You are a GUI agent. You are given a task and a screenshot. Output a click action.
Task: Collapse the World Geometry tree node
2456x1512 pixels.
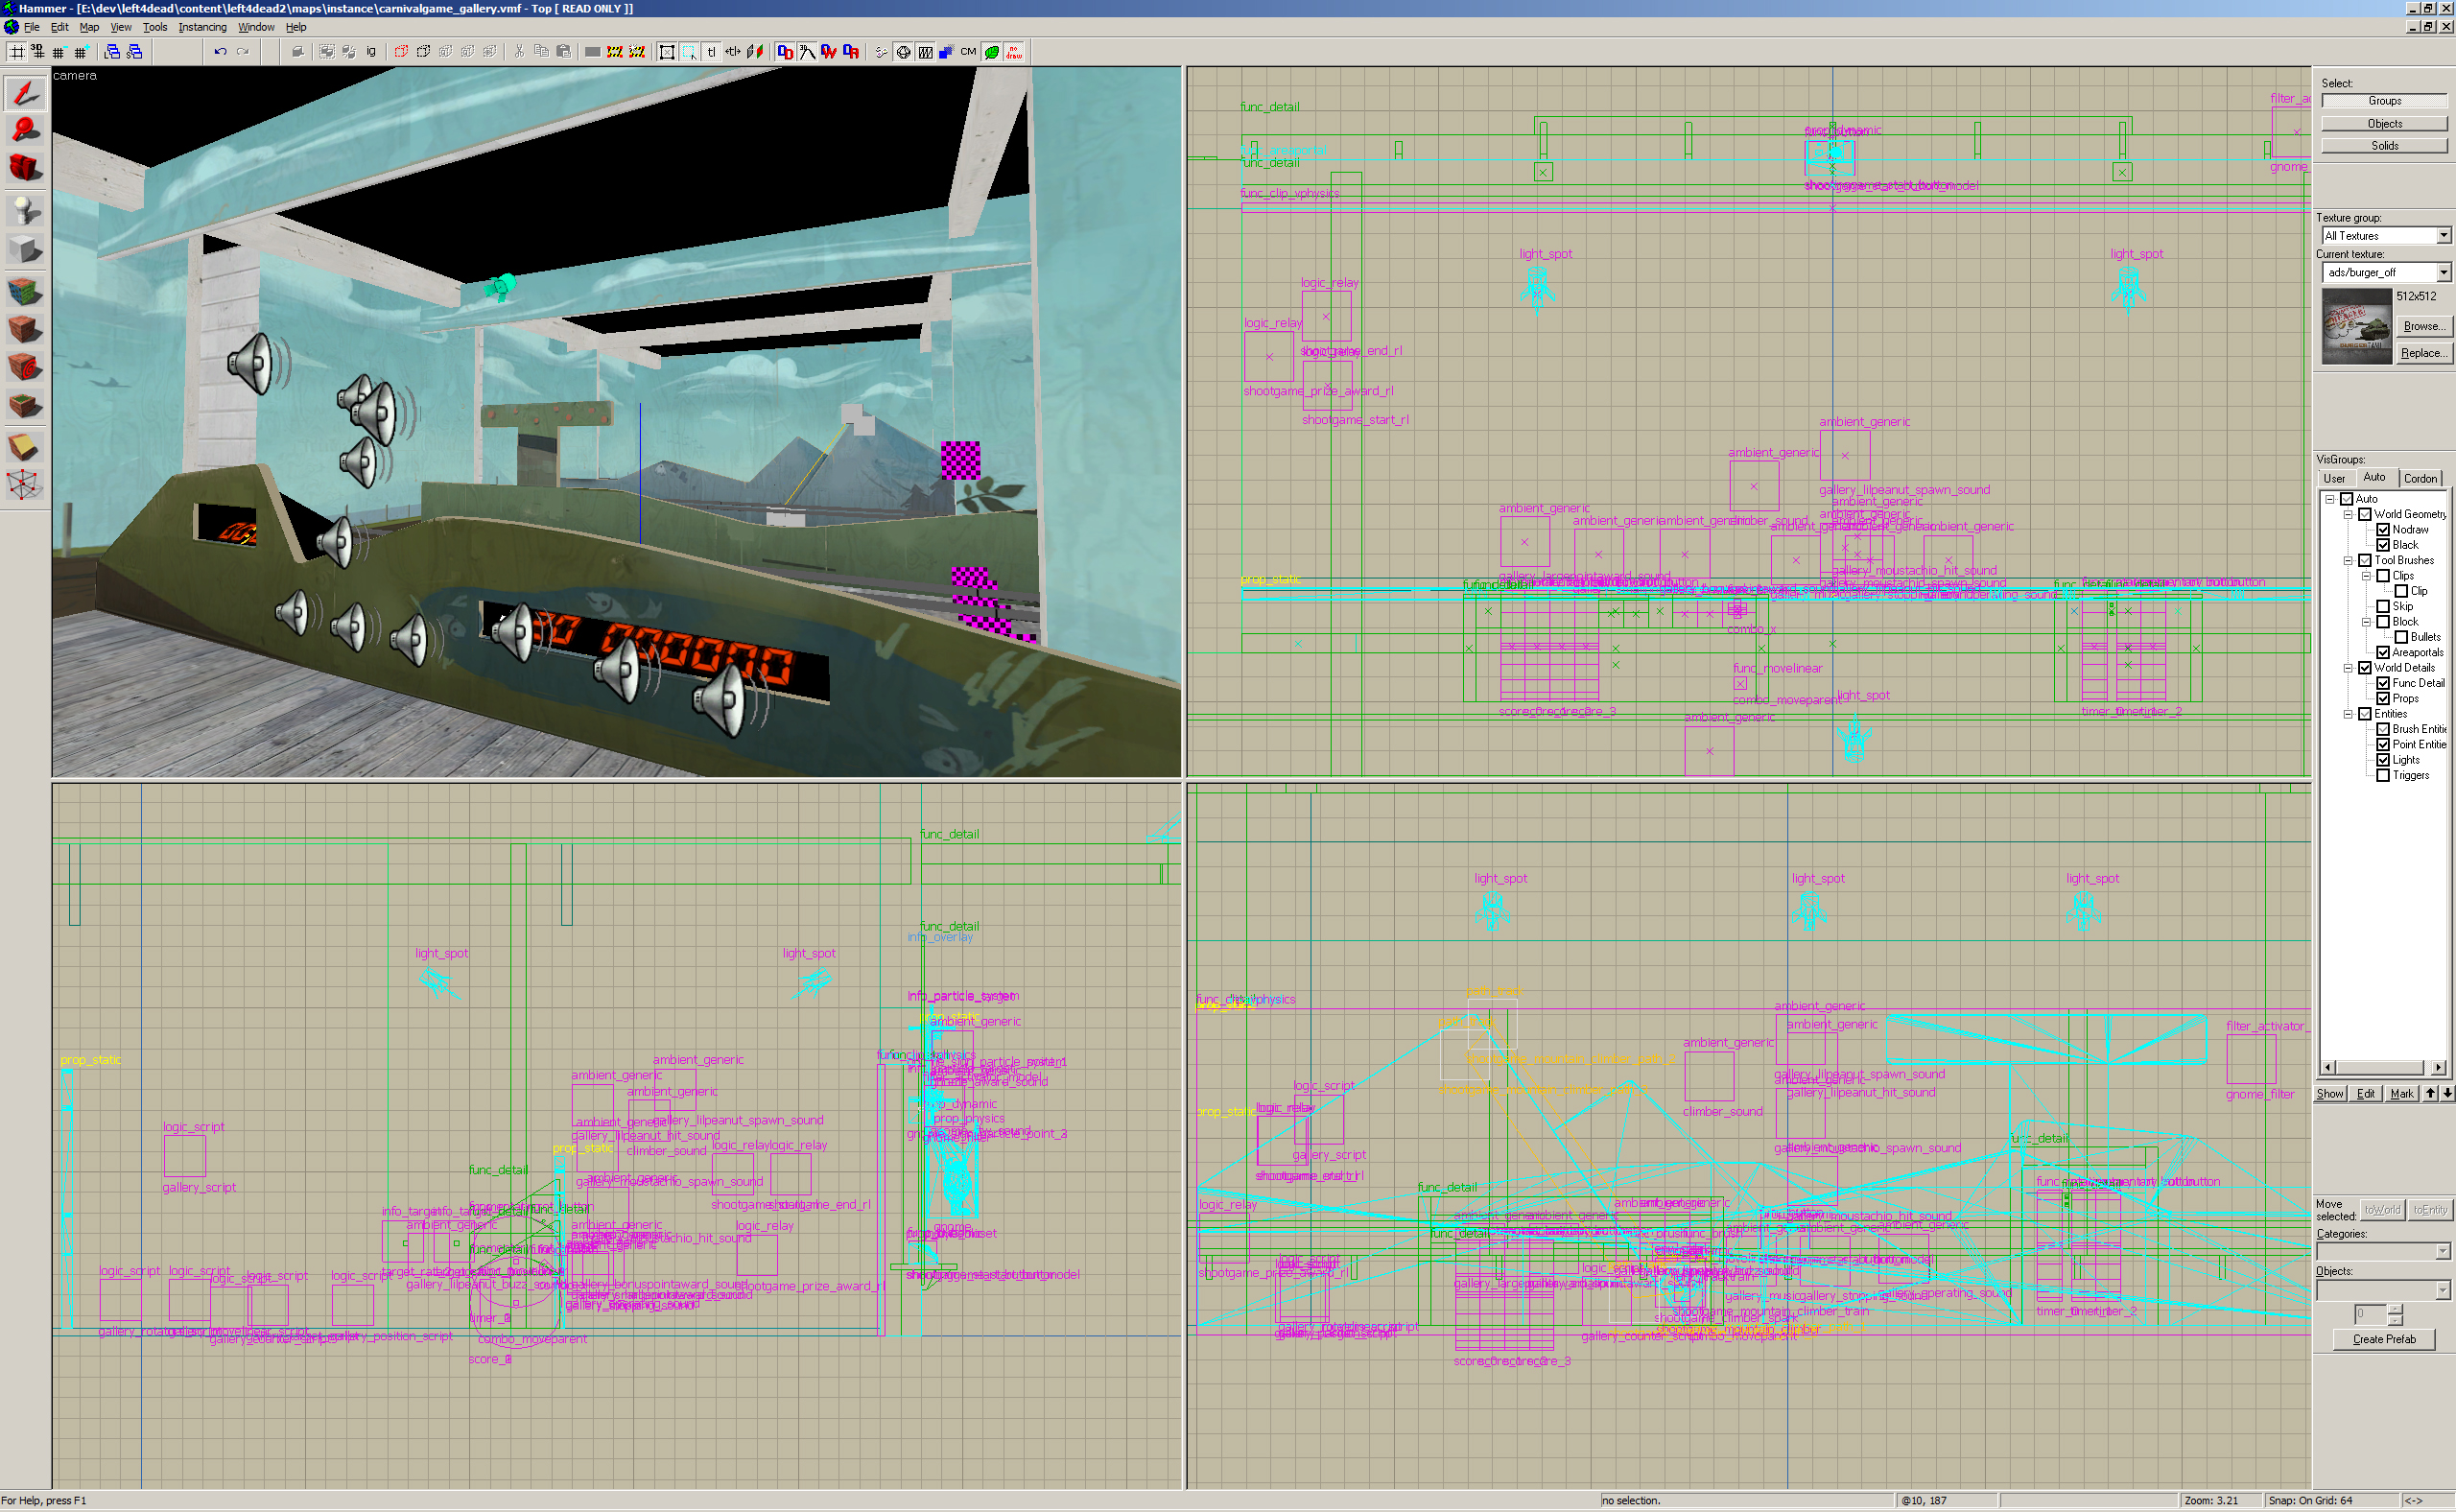pyautogui.click(x=2348, y=514)
